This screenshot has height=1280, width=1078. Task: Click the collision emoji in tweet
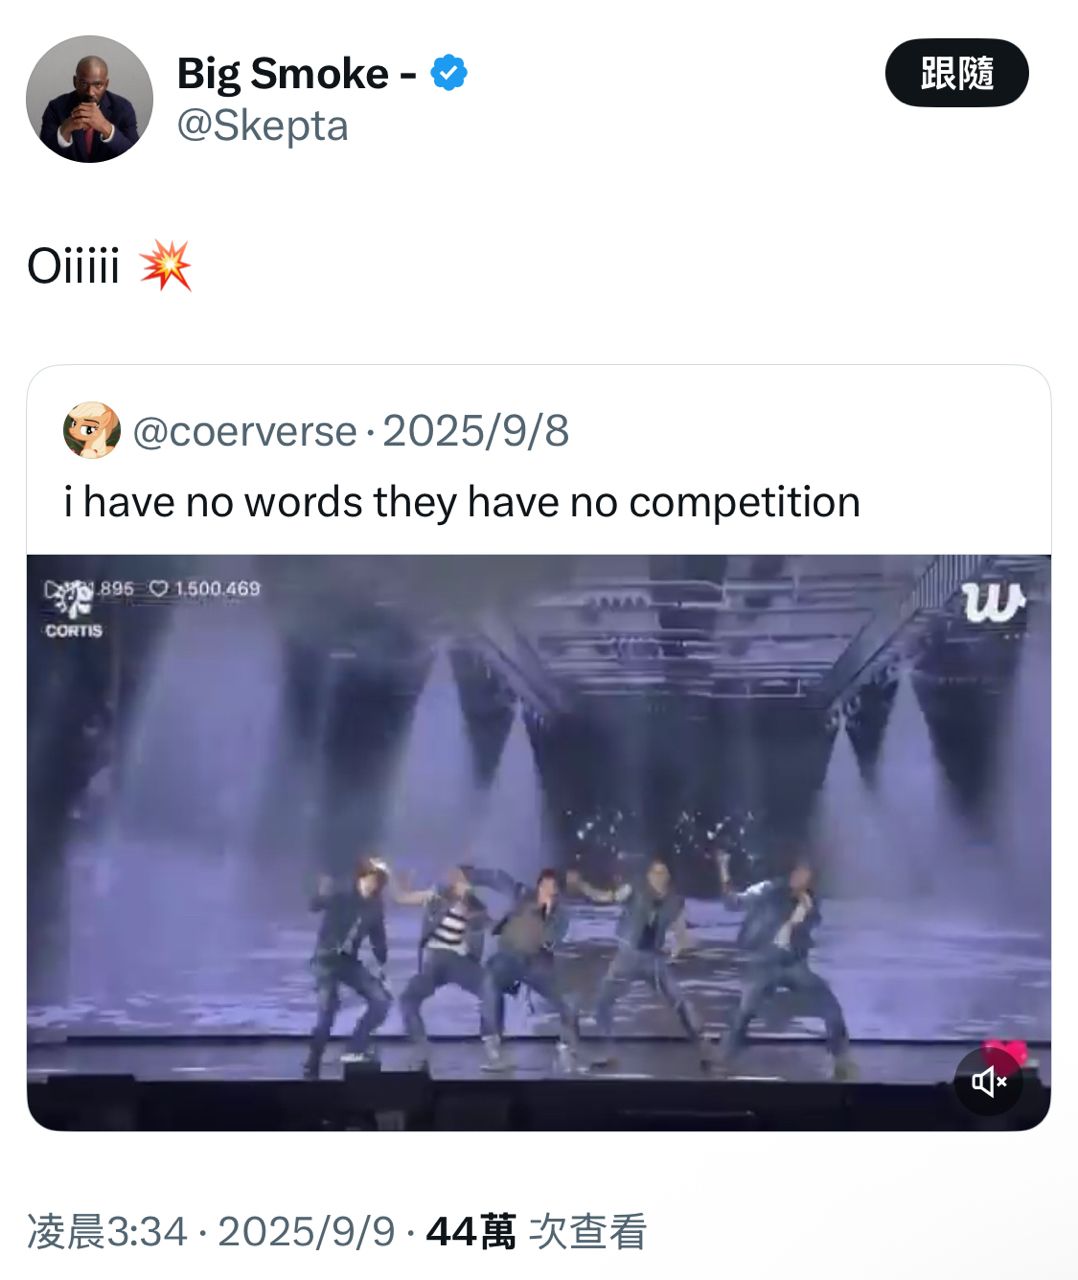point(165,266)
